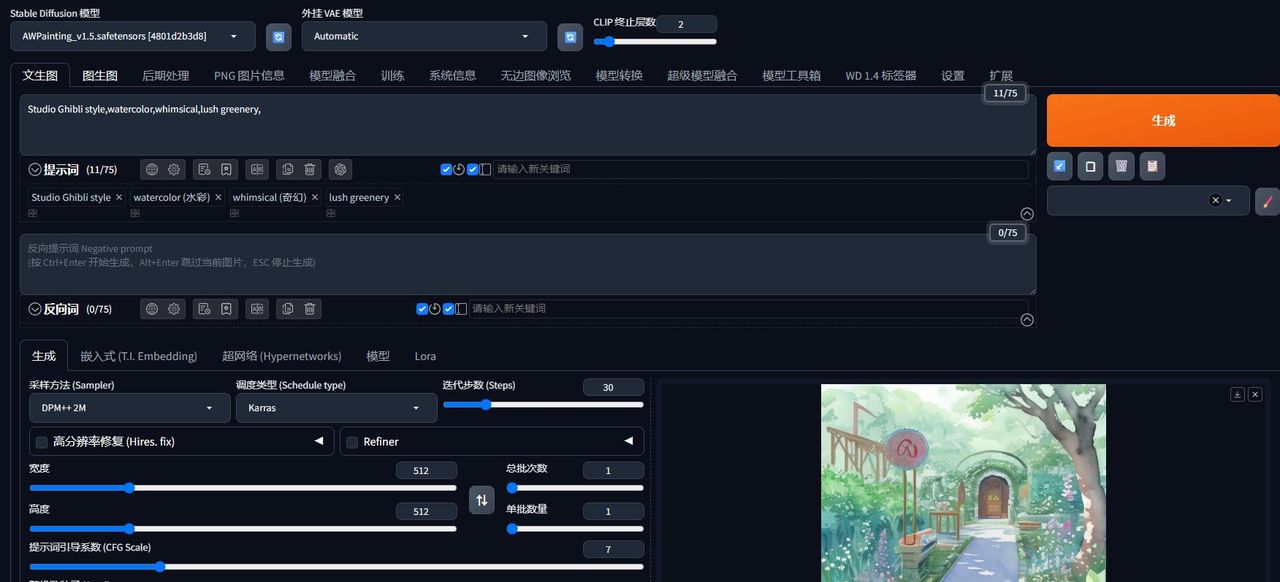Open the Lora tab
This screenshot has height=582, width=1280.
pyautogui.click(x=424, y=356)
